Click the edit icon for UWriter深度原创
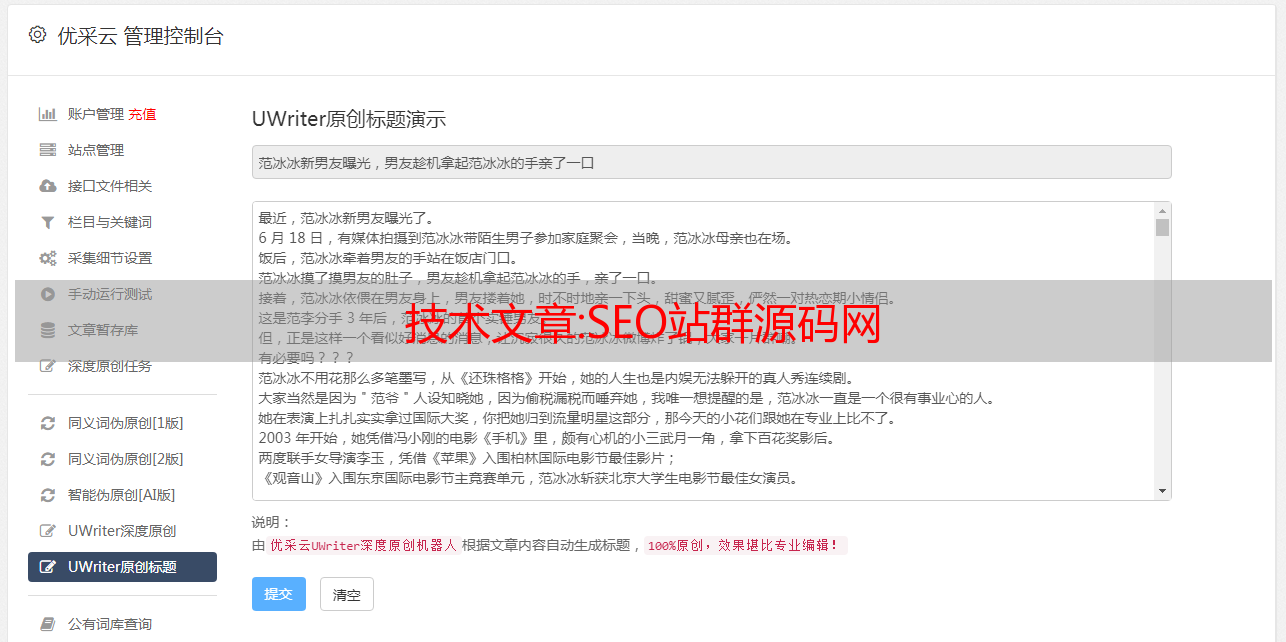Viewport: 1286px width, 642px height. coord(47,531)
